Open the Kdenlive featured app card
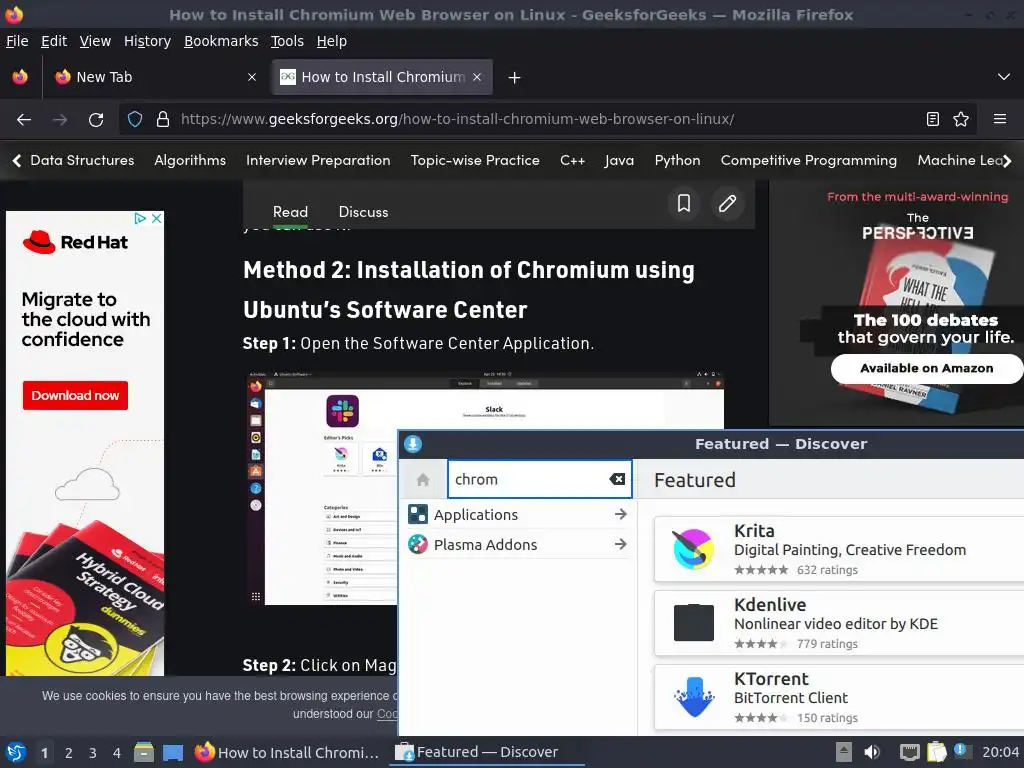 [x=839, y=623]
